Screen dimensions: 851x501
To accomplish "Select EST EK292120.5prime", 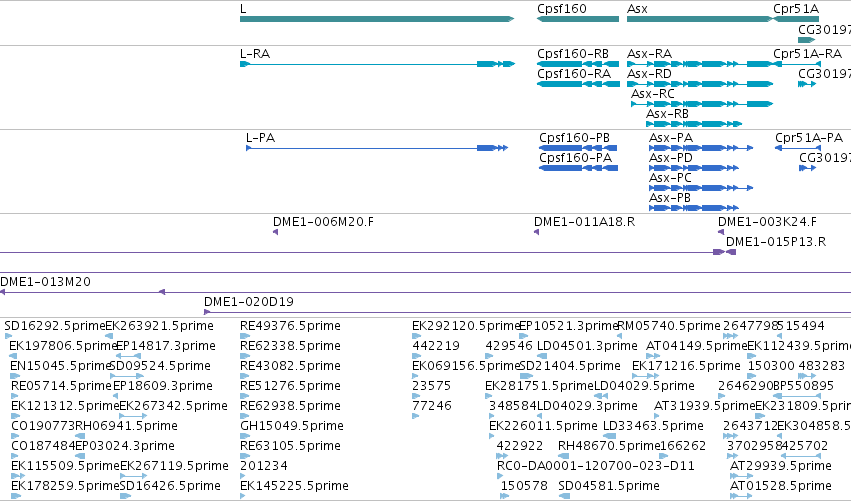I will tap(466, 326).
